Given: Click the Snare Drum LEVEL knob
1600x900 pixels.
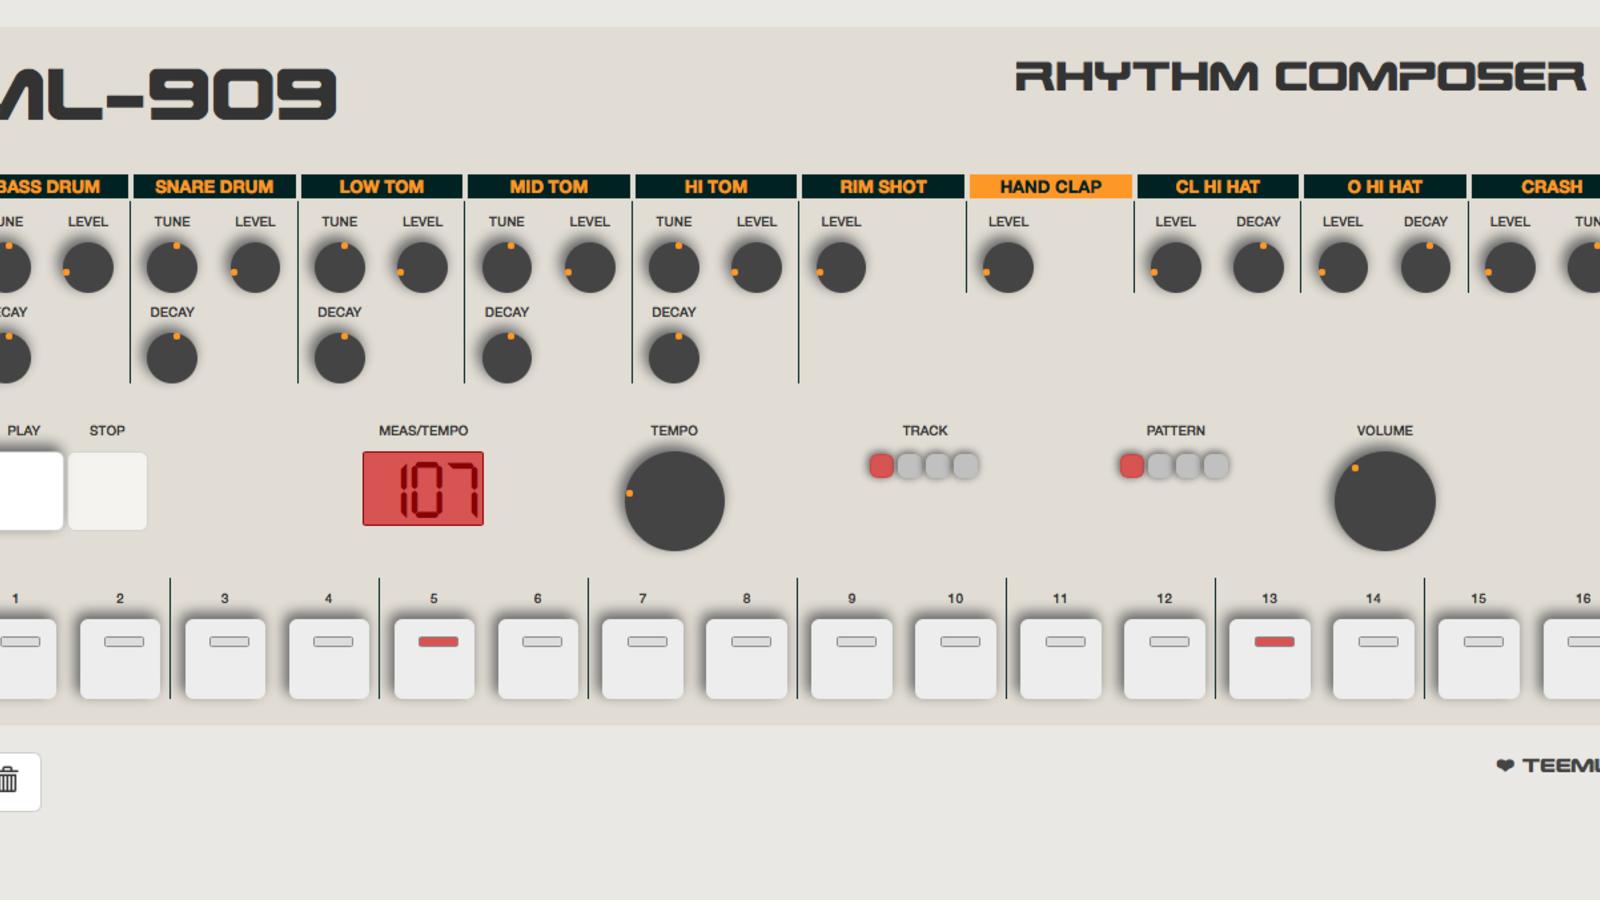Looking at the screenshot, I should (255, 267).
